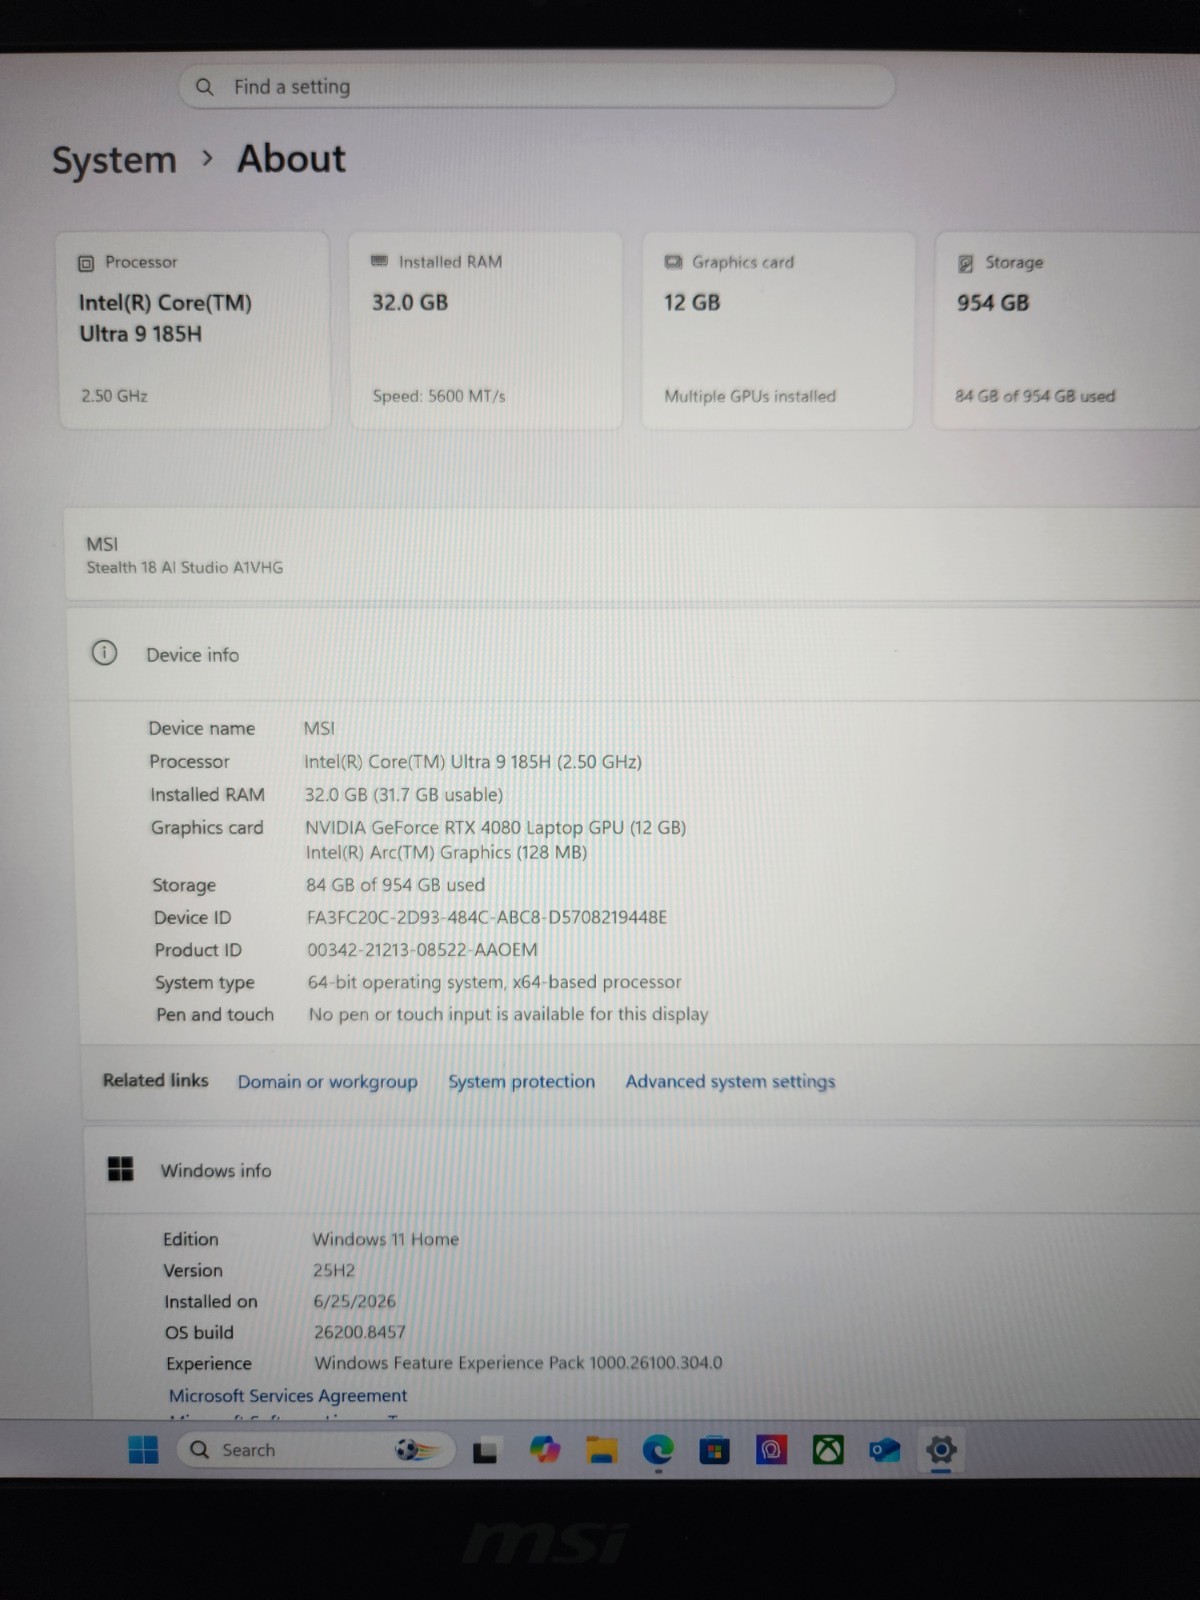Open Microsoft Store from the taskbar
Image resolution: width=1200 pixels, height=1600 pixels.
[x=714, y=1450]
